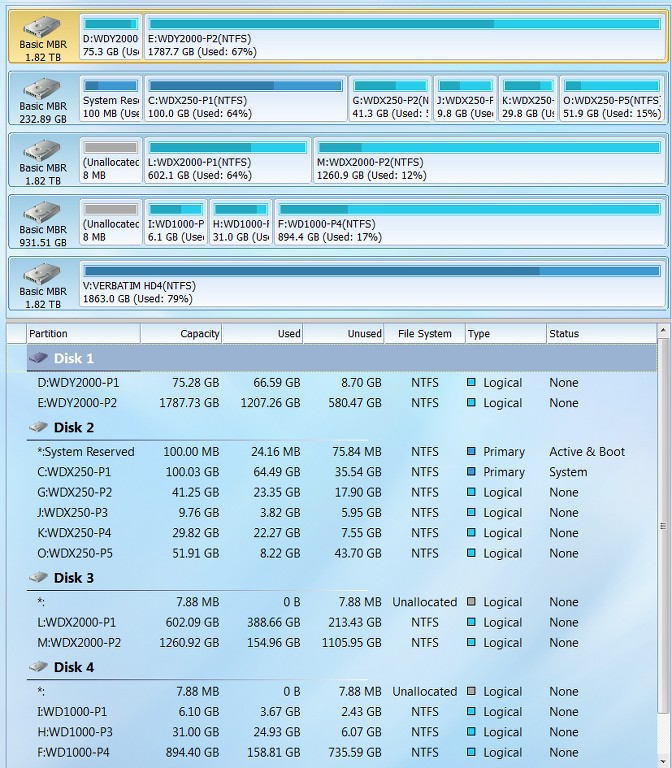
Task: Click the Primary type color square for C:WDX250-P1
Action: [471, 472]
